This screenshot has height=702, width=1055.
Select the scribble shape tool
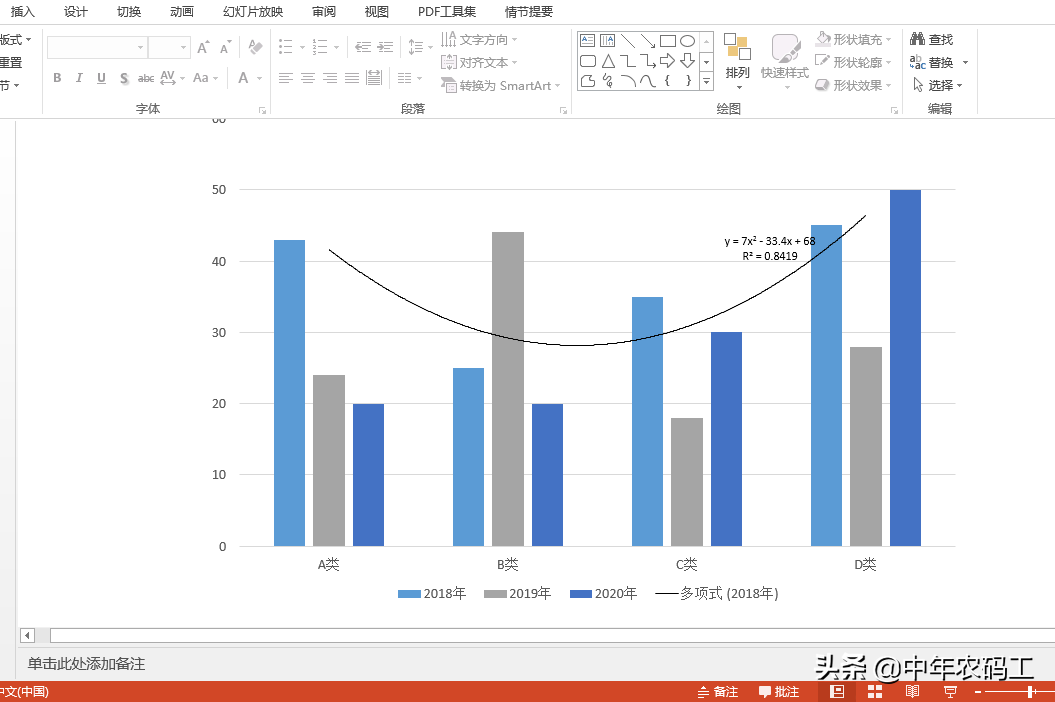[608, 81]
